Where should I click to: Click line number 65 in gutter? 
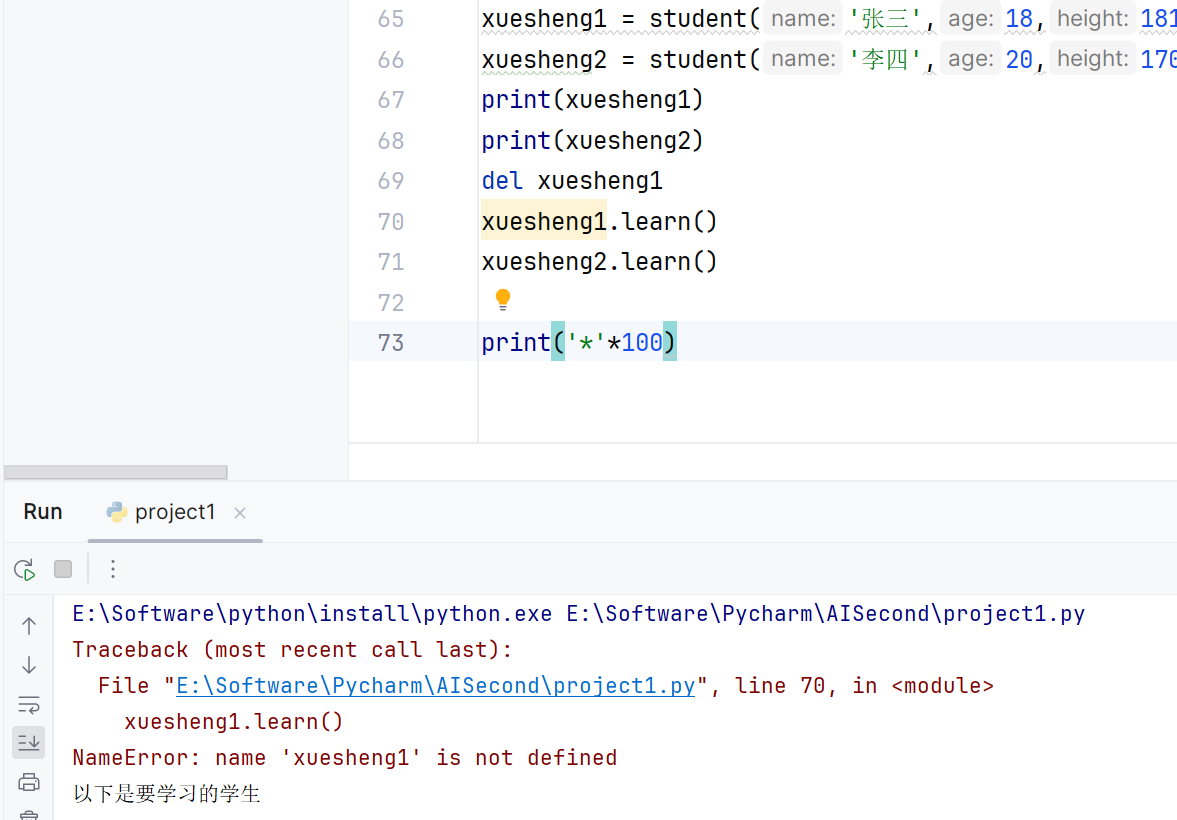pyautogui.click(x=390, y=19)
